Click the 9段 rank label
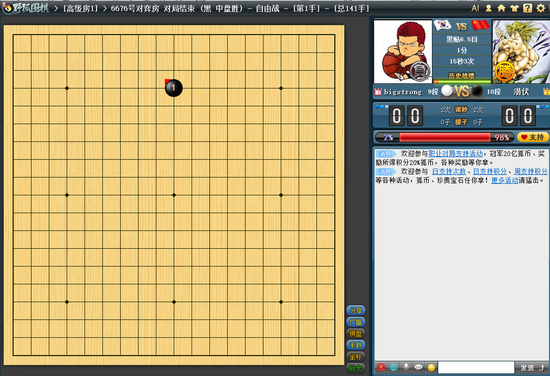 (x=433, y=92)
